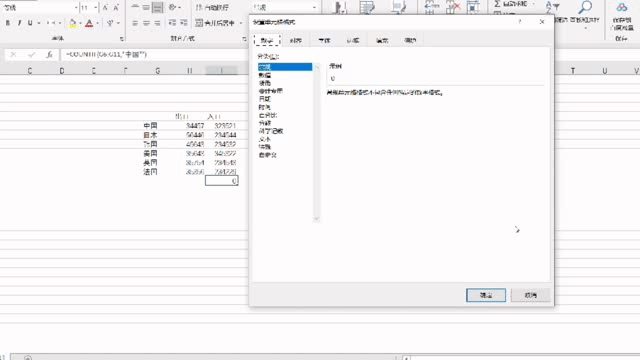Open Insert Function fx dialog

pos(49,54)
